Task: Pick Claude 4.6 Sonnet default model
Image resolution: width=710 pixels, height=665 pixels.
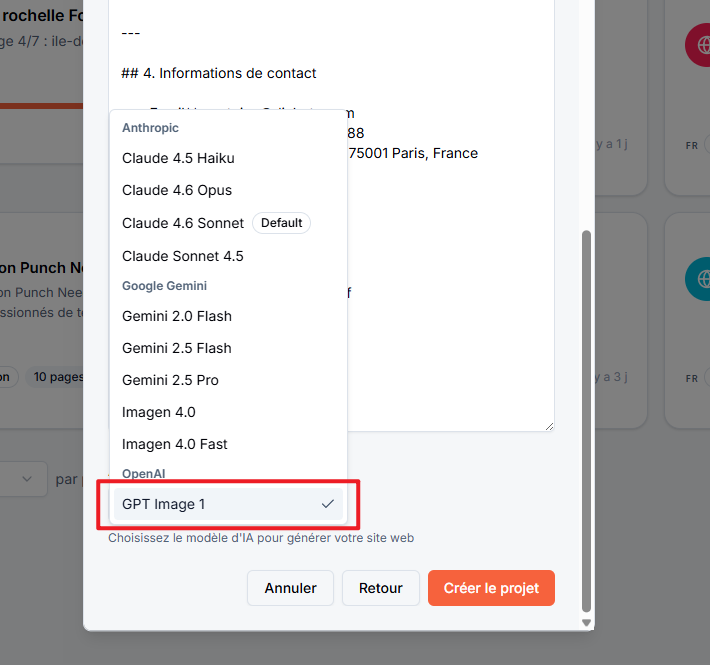Action: pos(228,223)
